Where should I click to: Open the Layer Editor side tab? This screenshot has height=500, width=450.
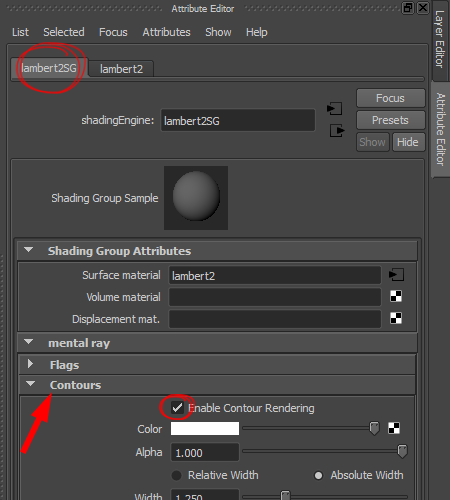[x=440, y=39]
